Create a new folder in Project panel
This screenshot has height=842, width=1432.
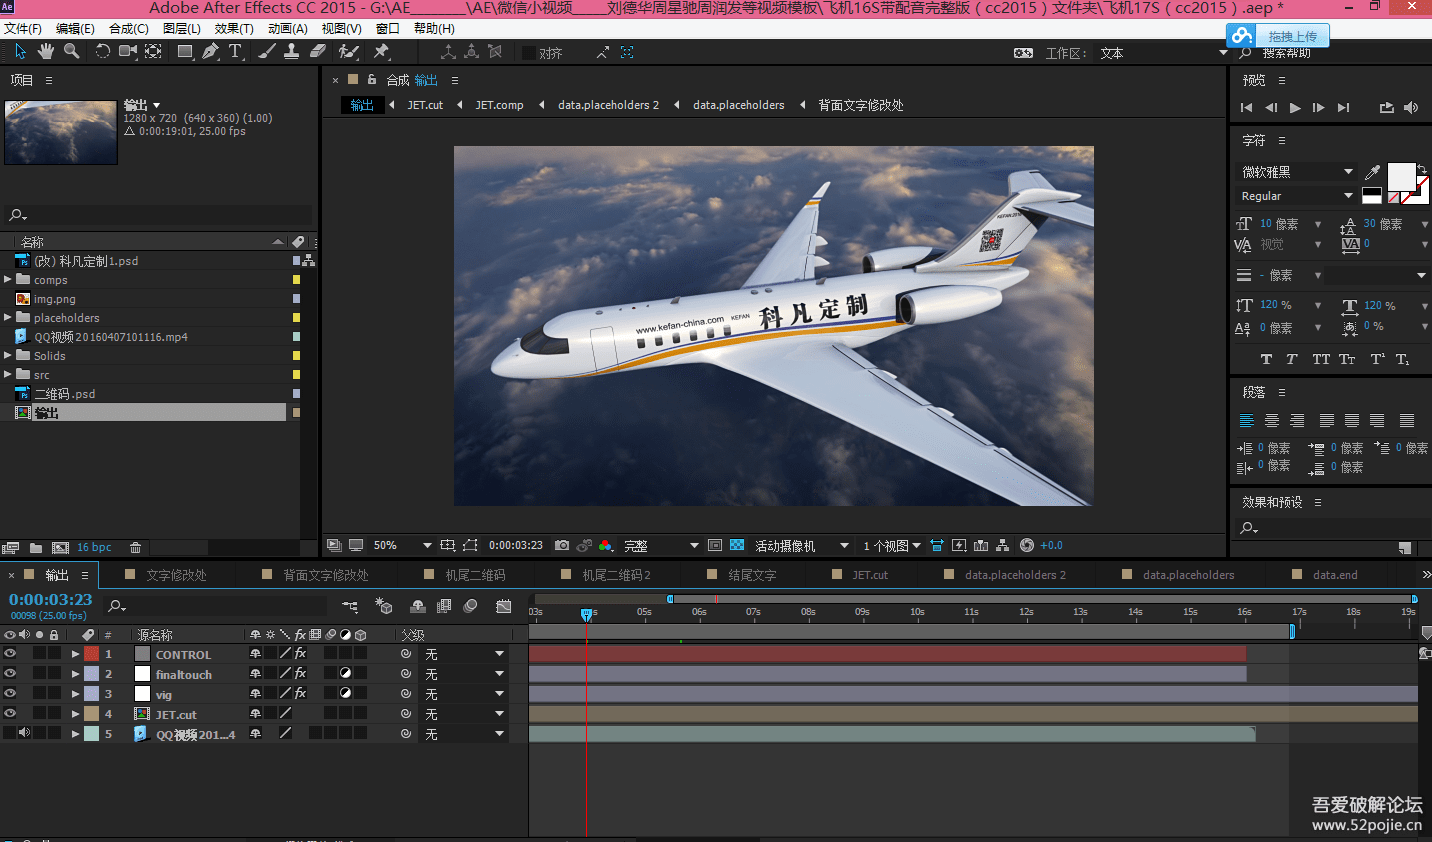click(36, 548)
